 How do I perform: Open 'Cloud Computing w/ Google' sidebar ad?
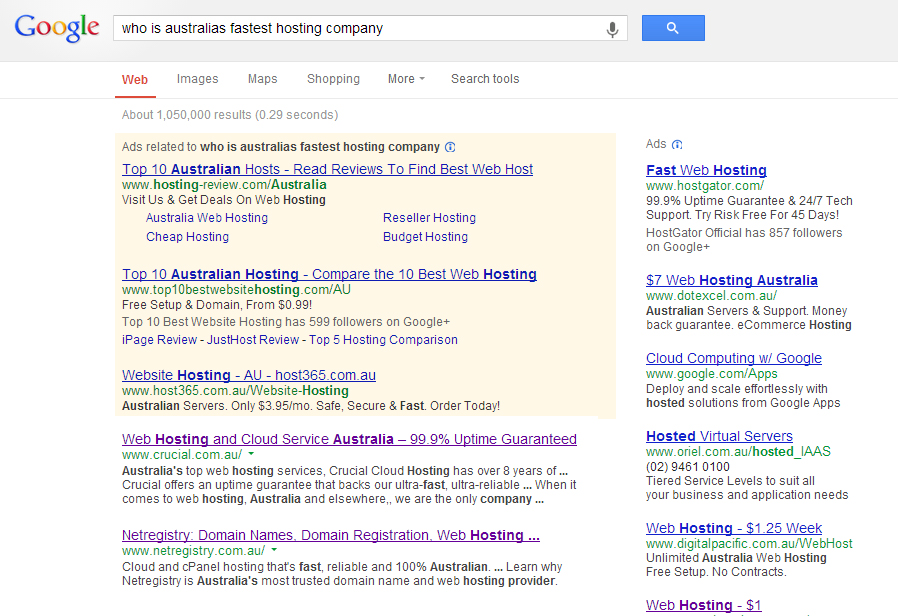(734, 358)
